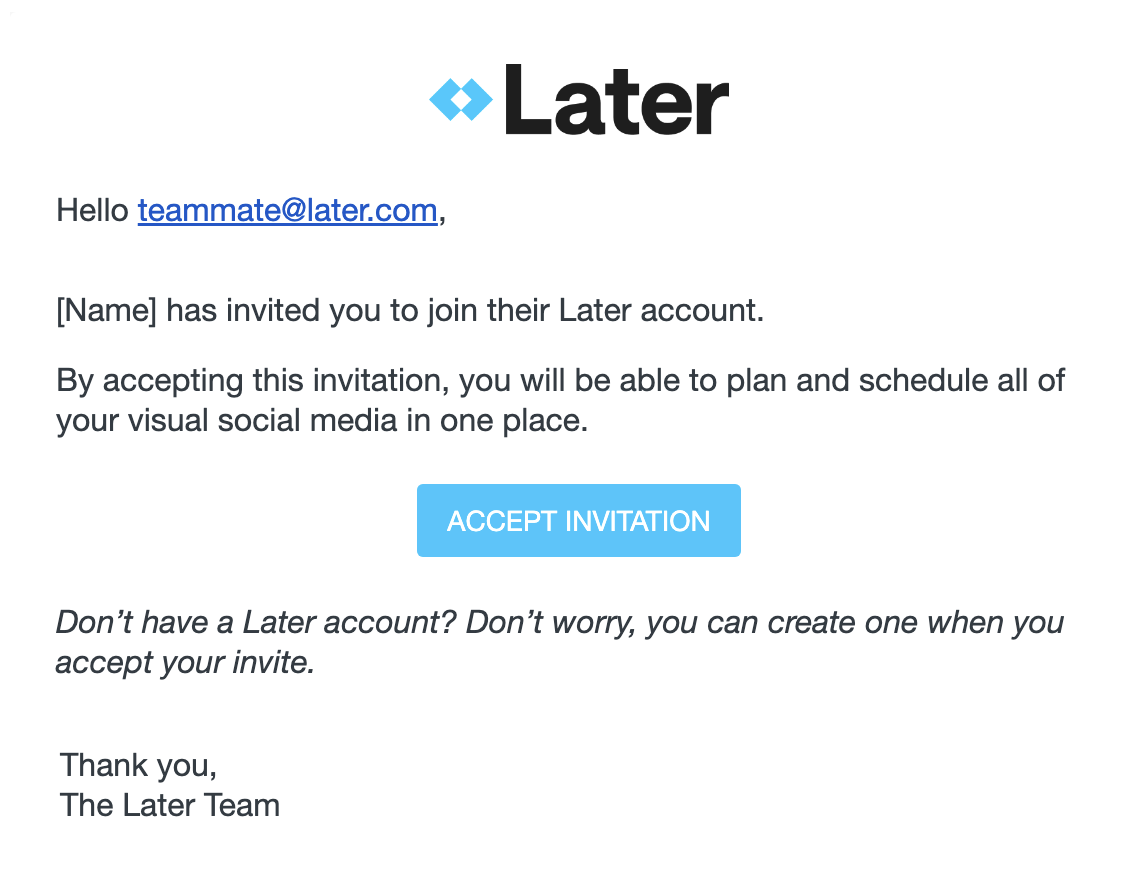Click the italic 'accept your invite.' line
This screenshot has width=1122, height=876.
click(x=185, y=663)
